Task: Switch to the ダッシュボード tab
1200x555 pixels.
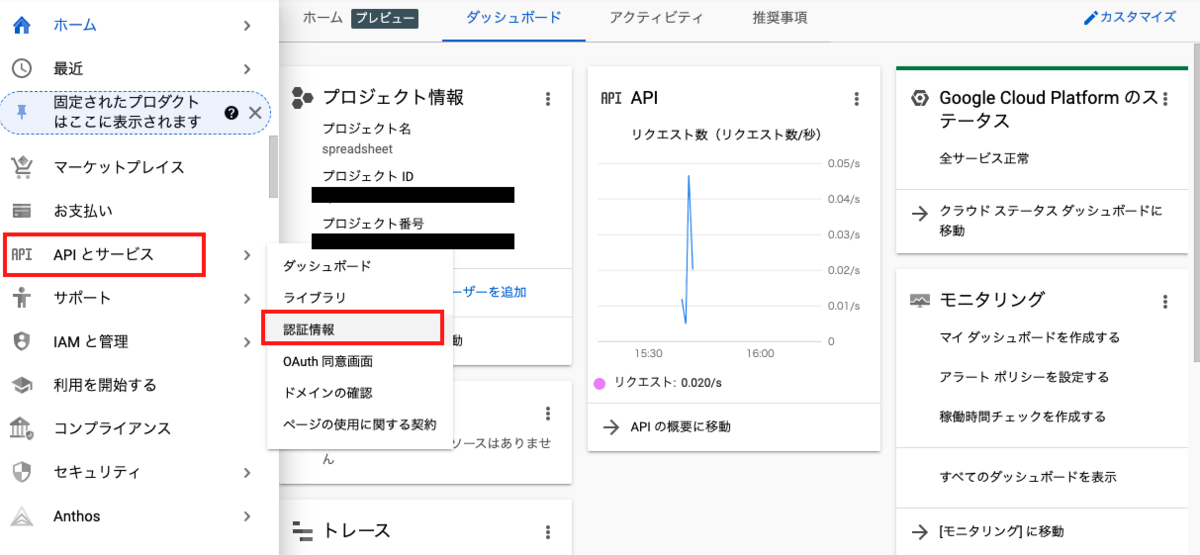Action: coord(513,18)
